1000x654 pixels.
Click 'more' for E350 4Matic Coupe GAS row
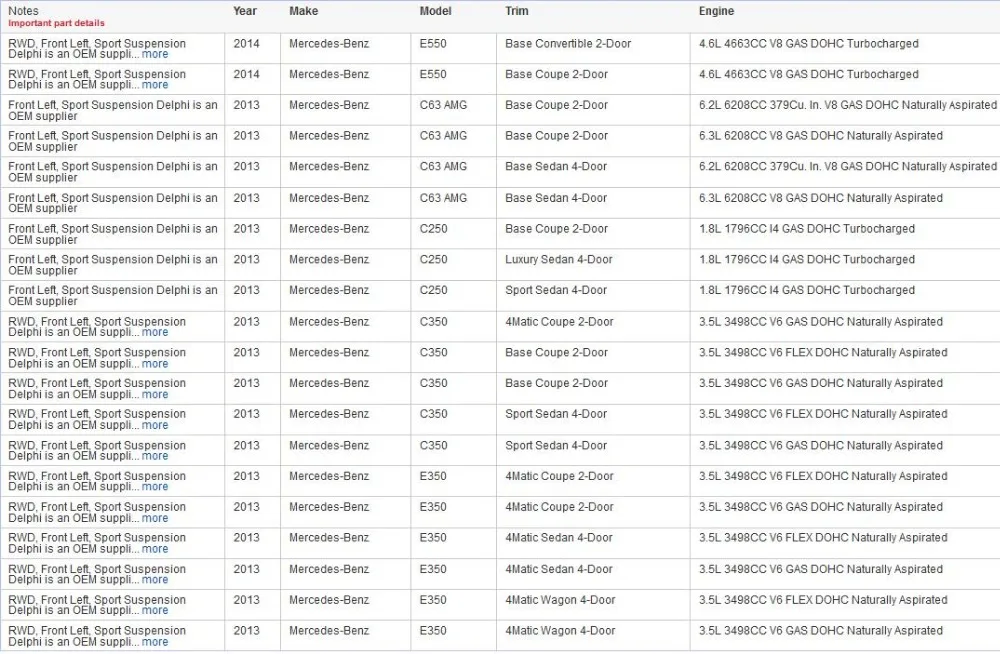point(155,519)
